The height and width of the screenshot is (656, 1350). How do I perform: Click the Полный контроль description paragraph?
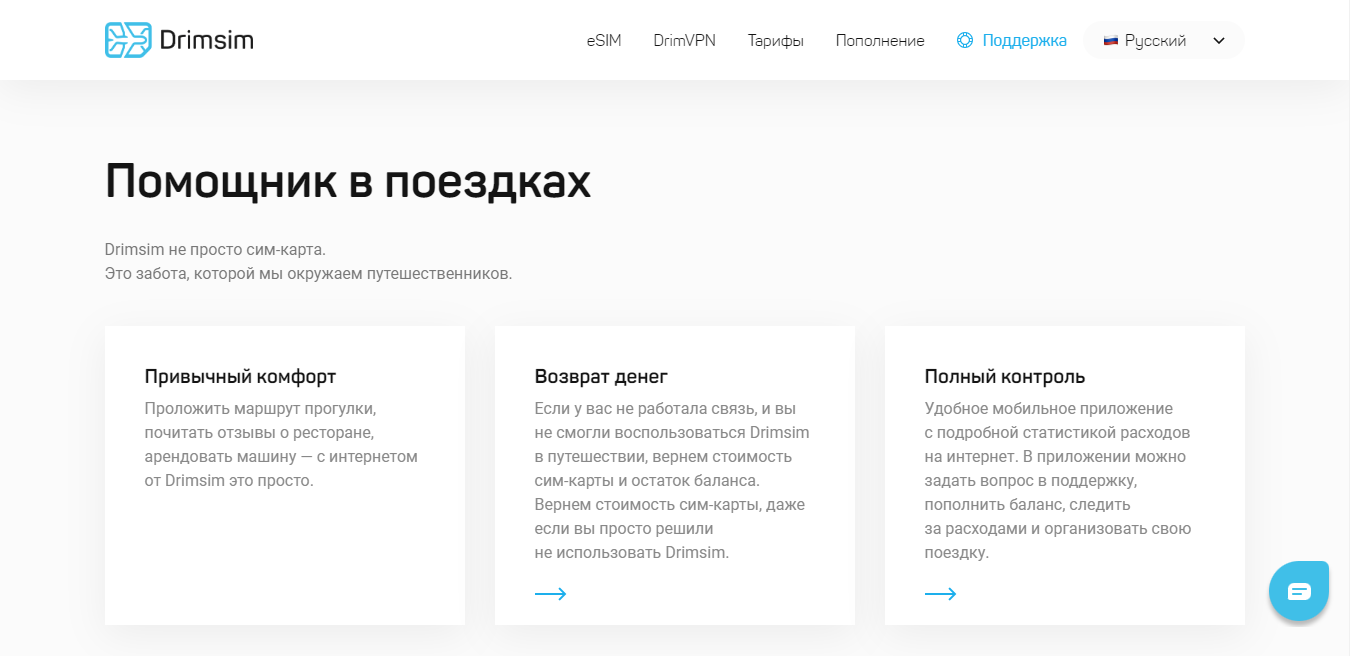click(1057, 481)
